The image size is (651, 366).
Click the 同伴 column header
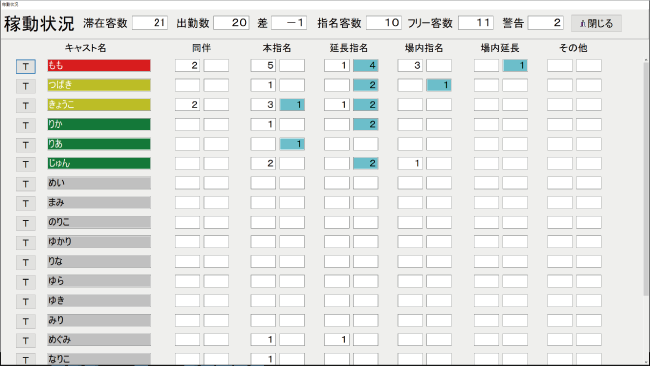click(202, 48)
